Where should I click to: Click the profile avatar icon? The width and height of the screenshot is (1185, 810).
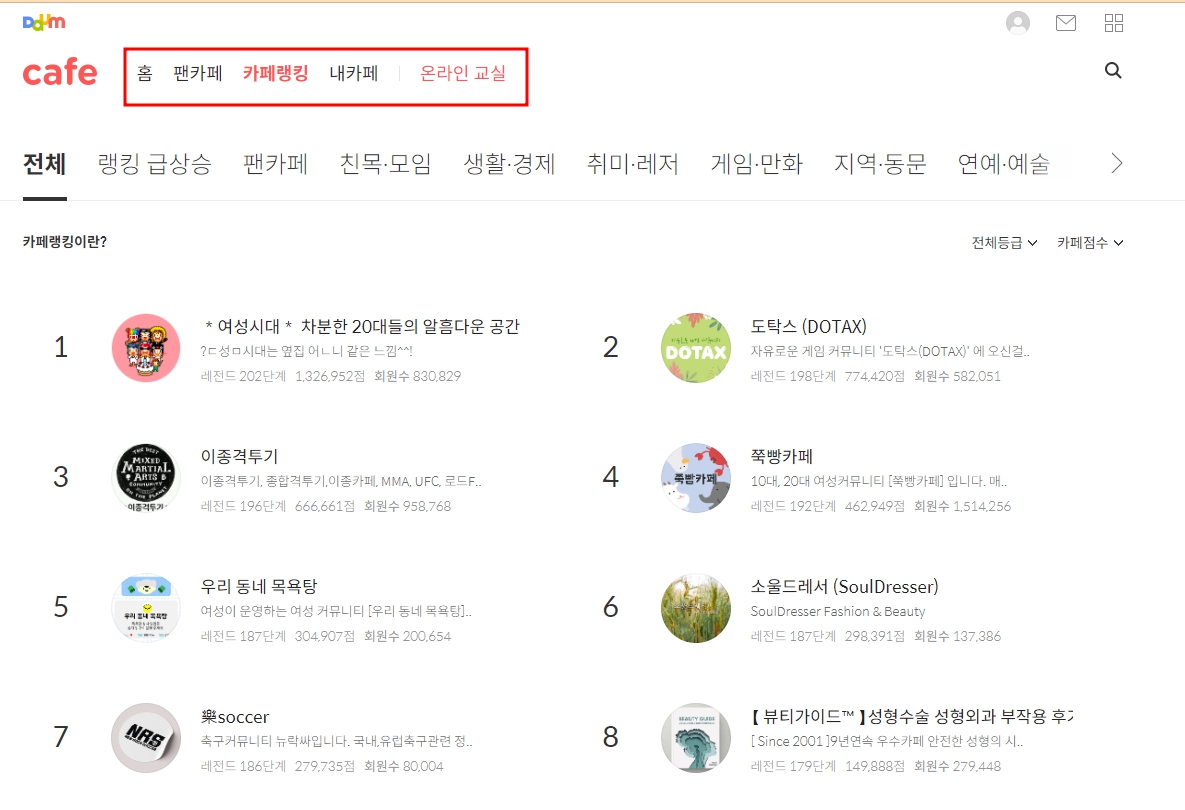pos(1018,22)
